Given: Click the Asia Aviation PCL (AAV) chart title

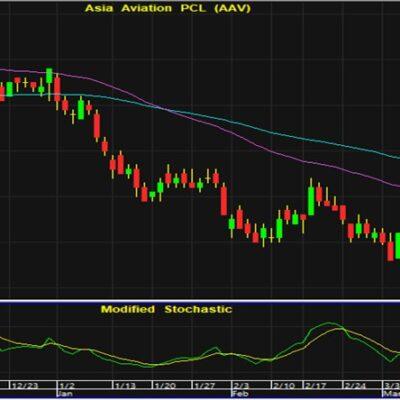Looking at the screenshot, I should [x=168, y=8].
